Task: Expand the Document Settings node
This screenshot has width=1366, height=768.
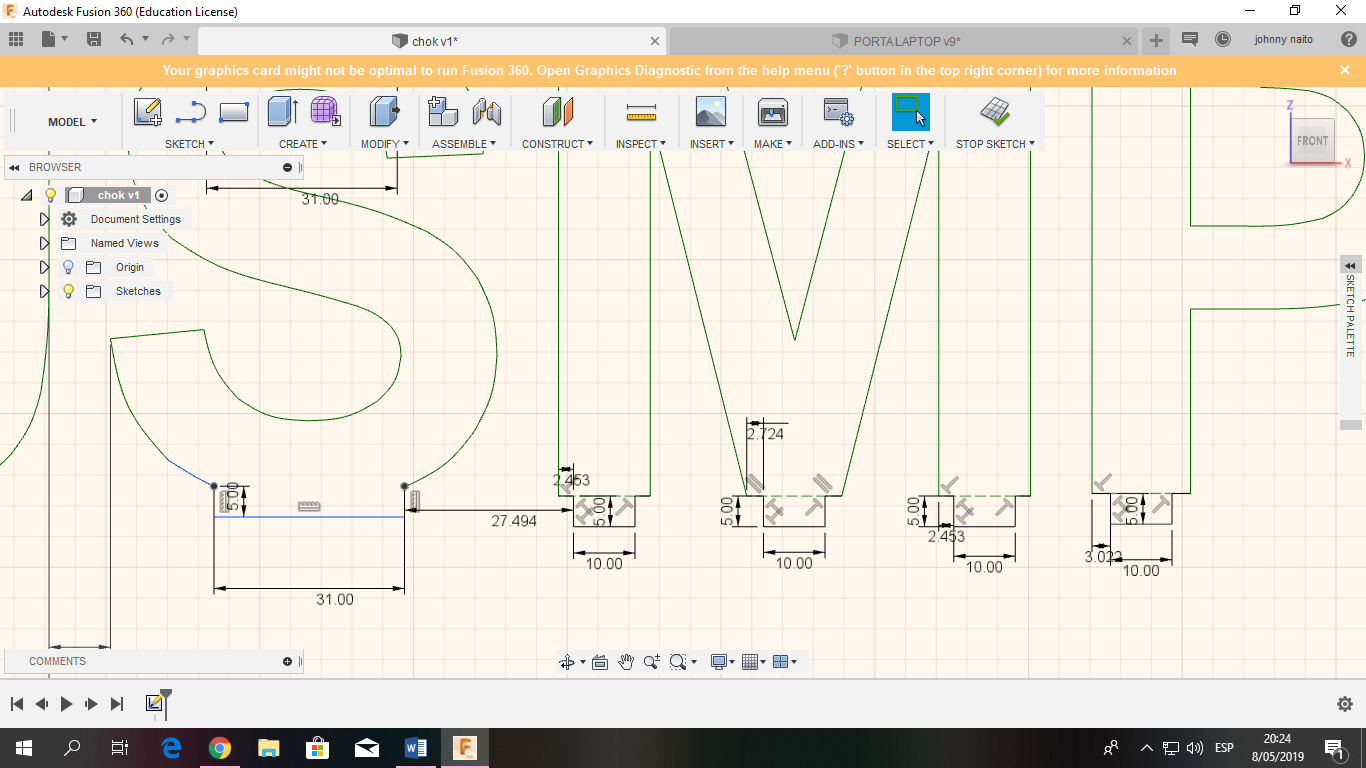Action: point(44,219)
